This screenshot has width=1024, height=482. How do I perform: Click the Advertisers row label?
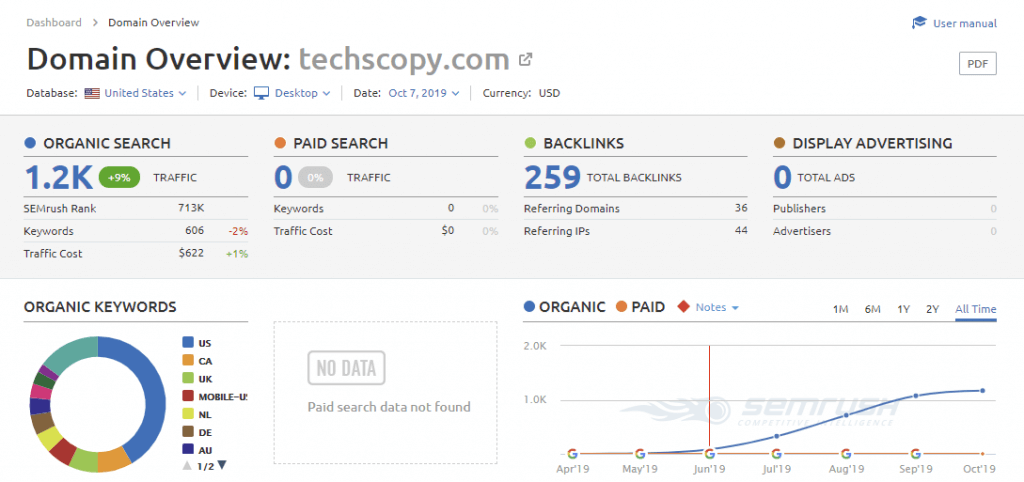[802, 231]
